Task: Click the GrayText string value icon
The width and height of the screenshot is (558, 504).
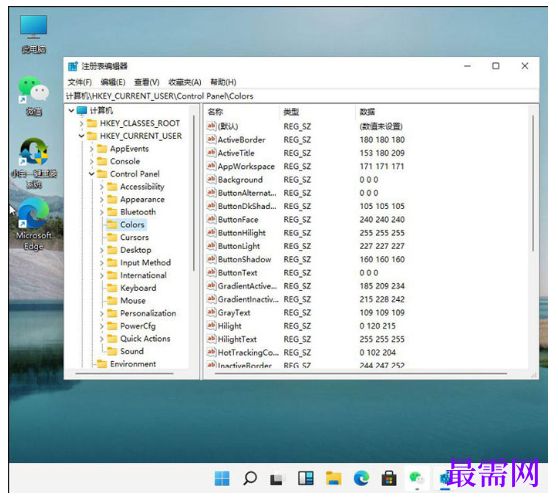Action: tap(211, 312)
